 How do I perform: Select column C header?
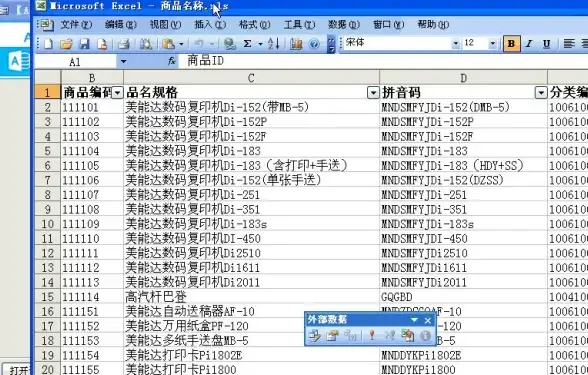(x=251, y=78)
